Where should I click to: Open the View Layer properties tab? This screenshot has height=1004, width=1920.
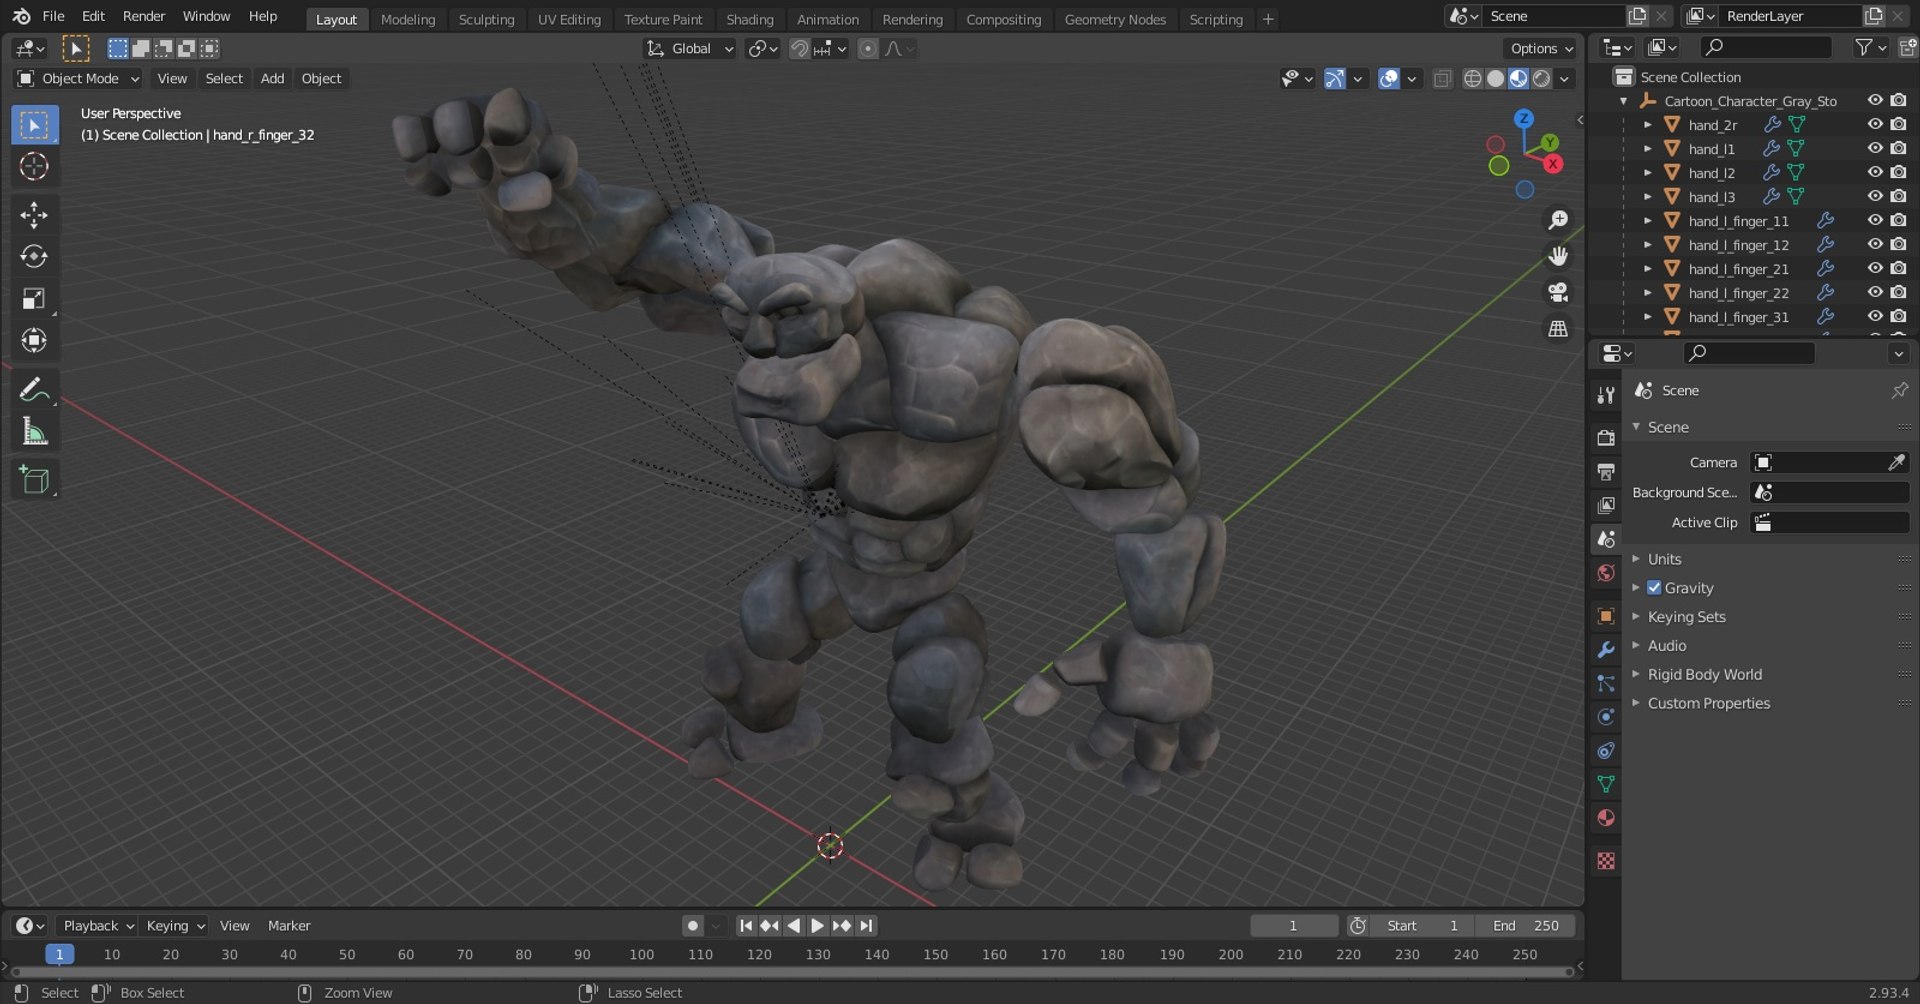pos(1606,506)
